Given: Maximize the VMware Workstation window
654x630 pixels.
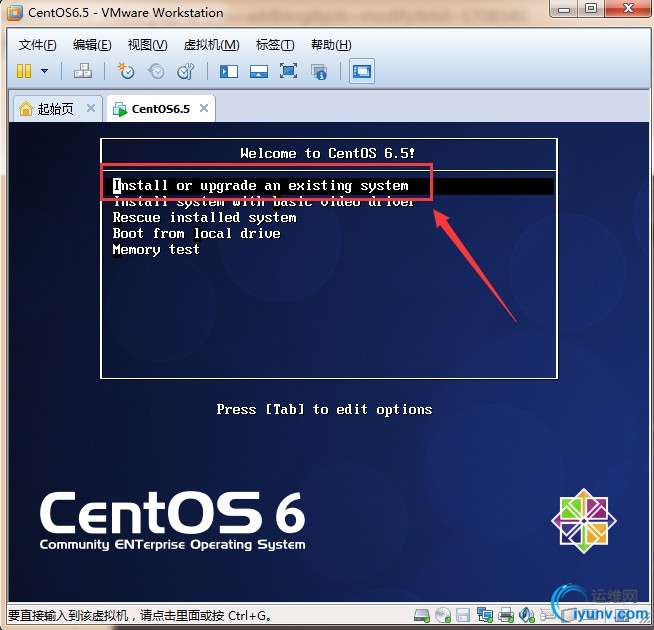Looking at the screenshot, I should (591, 8).
